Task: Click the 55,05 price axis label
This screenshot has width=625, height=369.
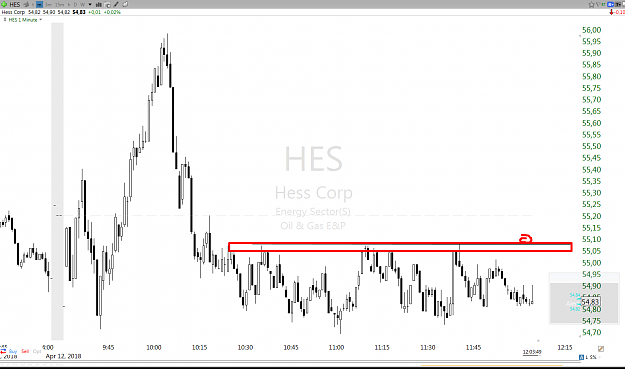Action: (592, 251)
